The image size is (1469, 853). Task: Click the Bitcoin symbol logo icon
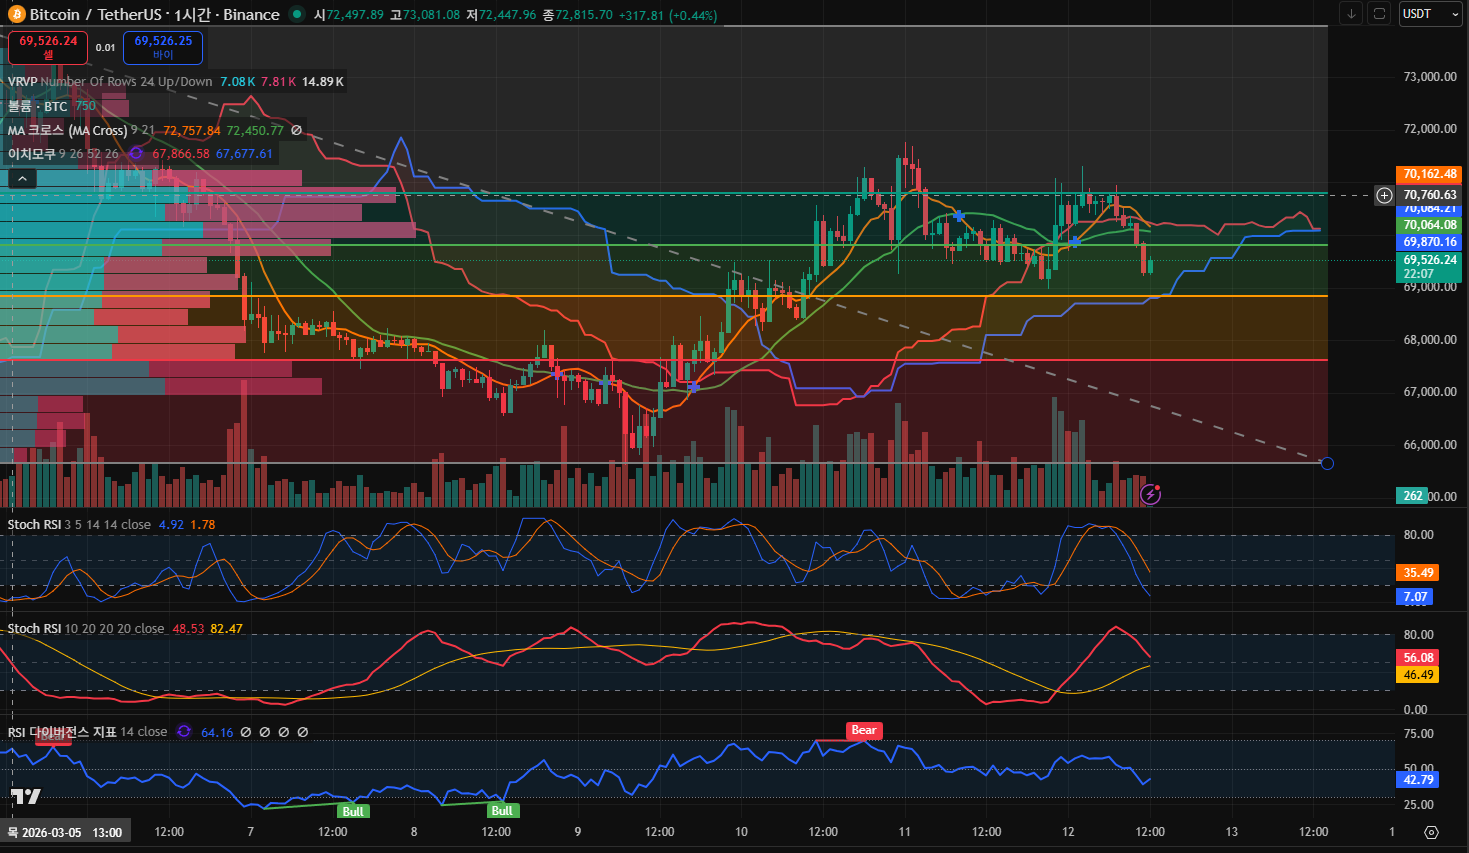[x=17, y=15]
